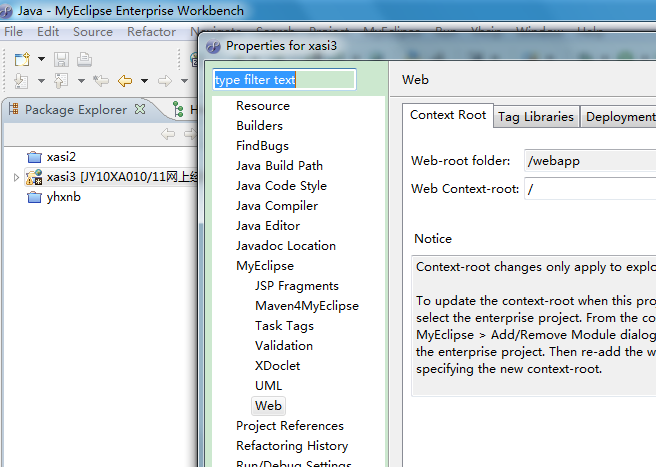Select Project References page
This screenshot has height=467, width=656.
tap(290, 426)
